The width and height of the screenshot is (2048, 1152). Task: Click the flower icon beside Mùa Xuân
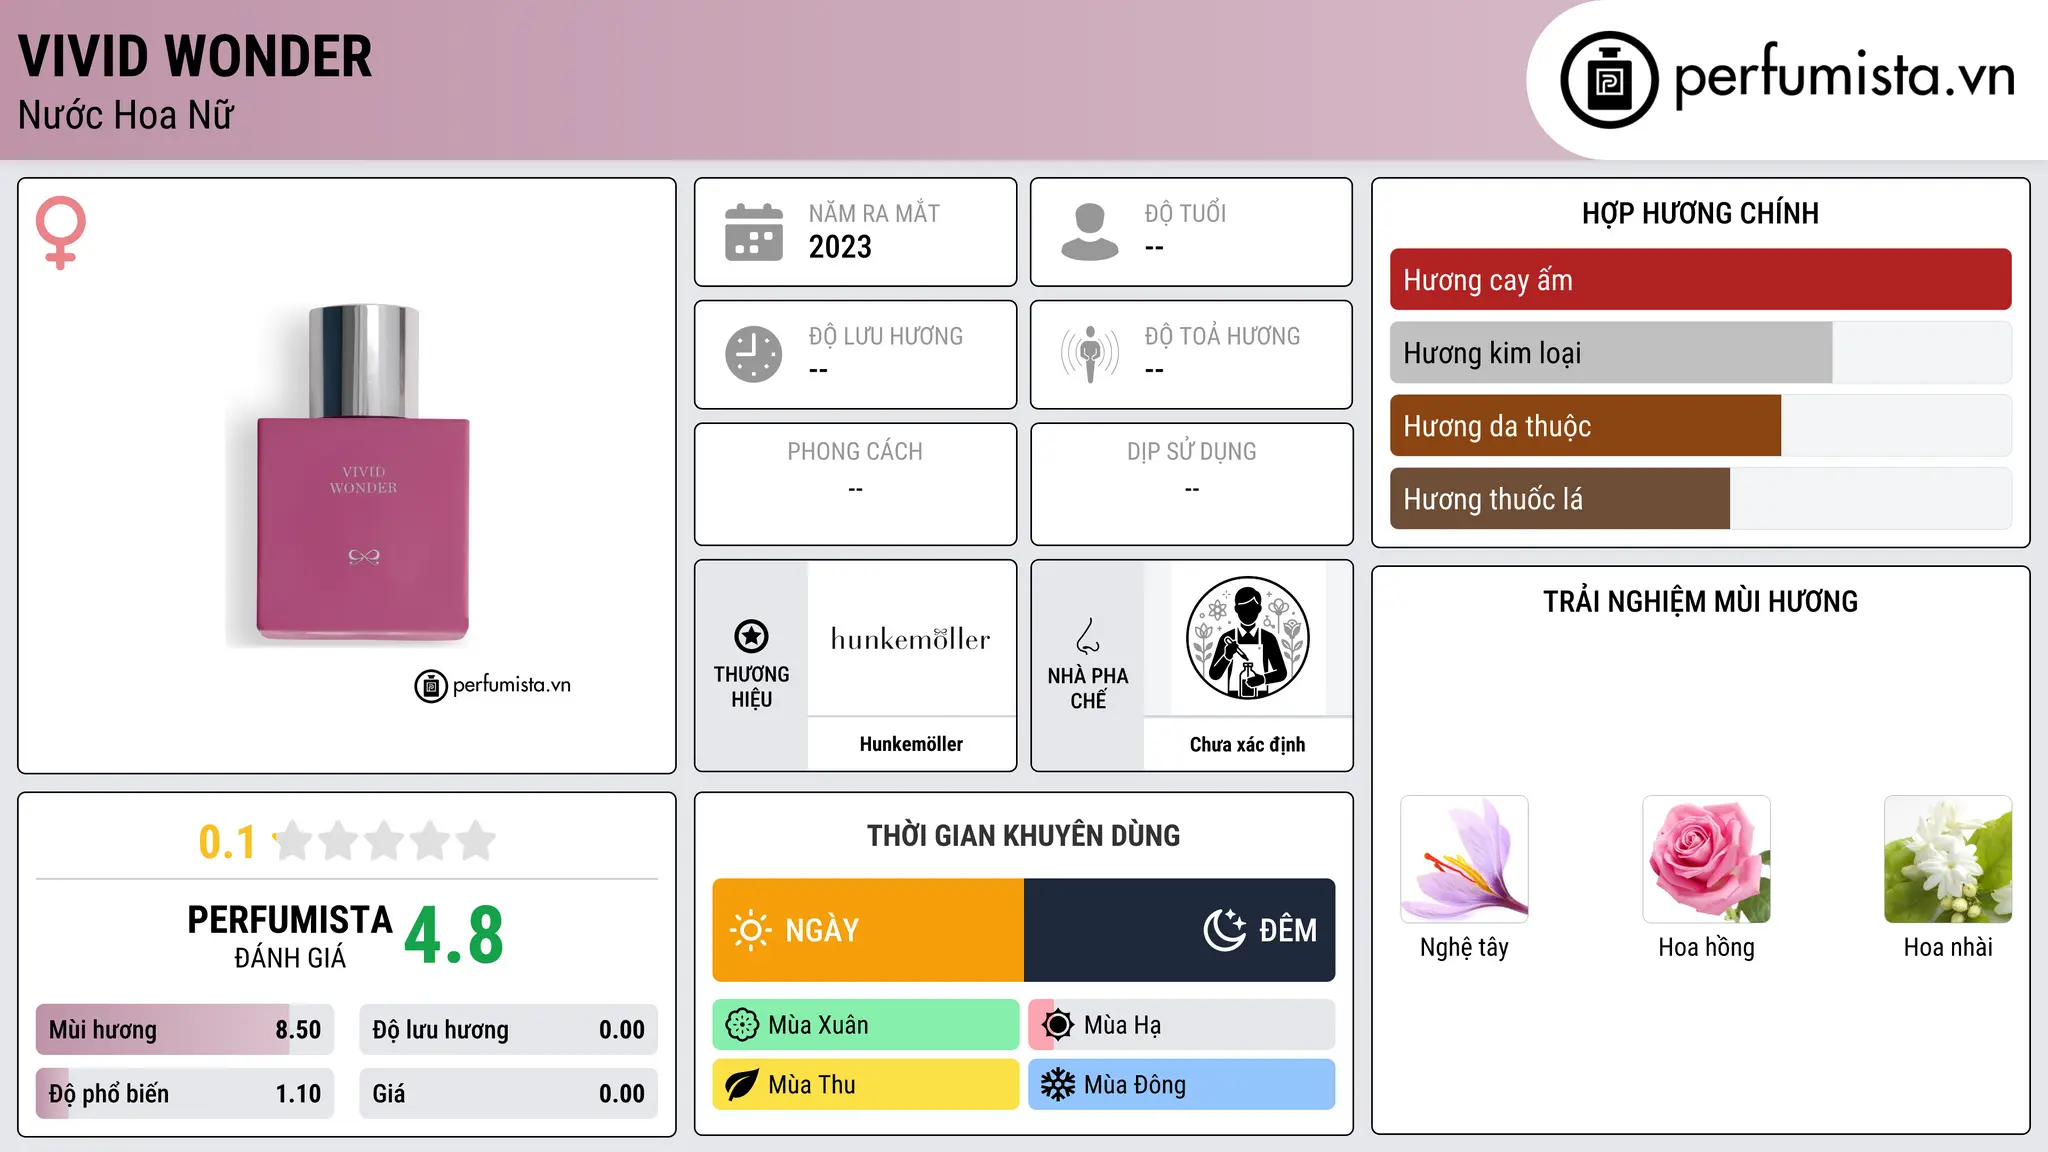pyautogui.click(x=742, y=1025)
